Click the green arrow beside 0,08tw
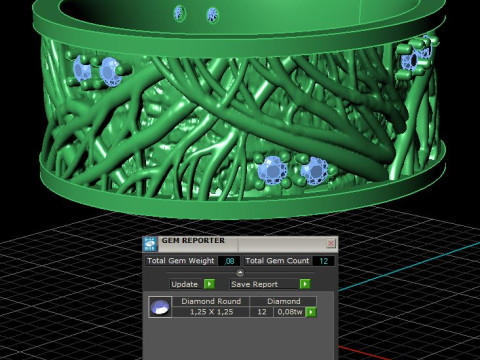 pyautogui.click(x=311, y=312)
